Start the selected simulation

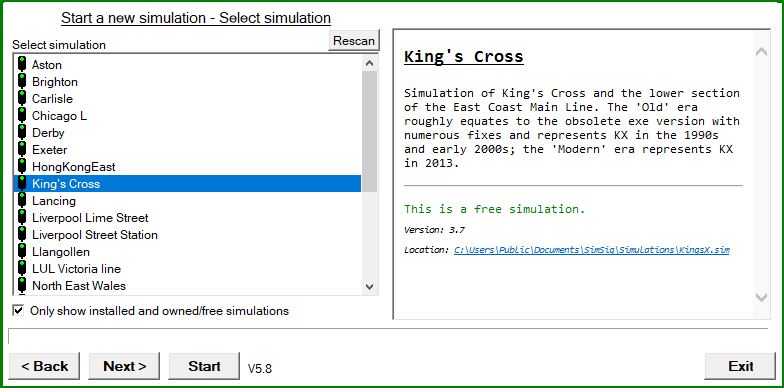204,366
